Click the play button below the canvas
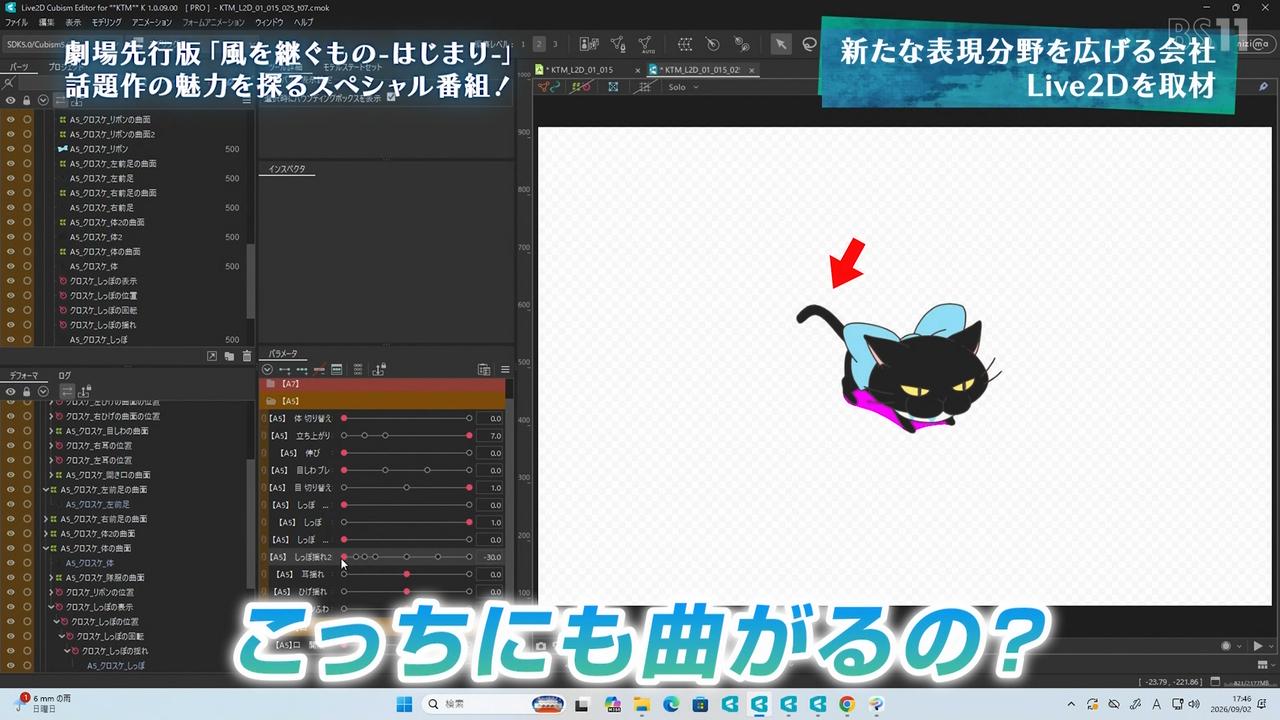Image resolution: width=1280 pixels, height=720 pixels. (1258, 646)
